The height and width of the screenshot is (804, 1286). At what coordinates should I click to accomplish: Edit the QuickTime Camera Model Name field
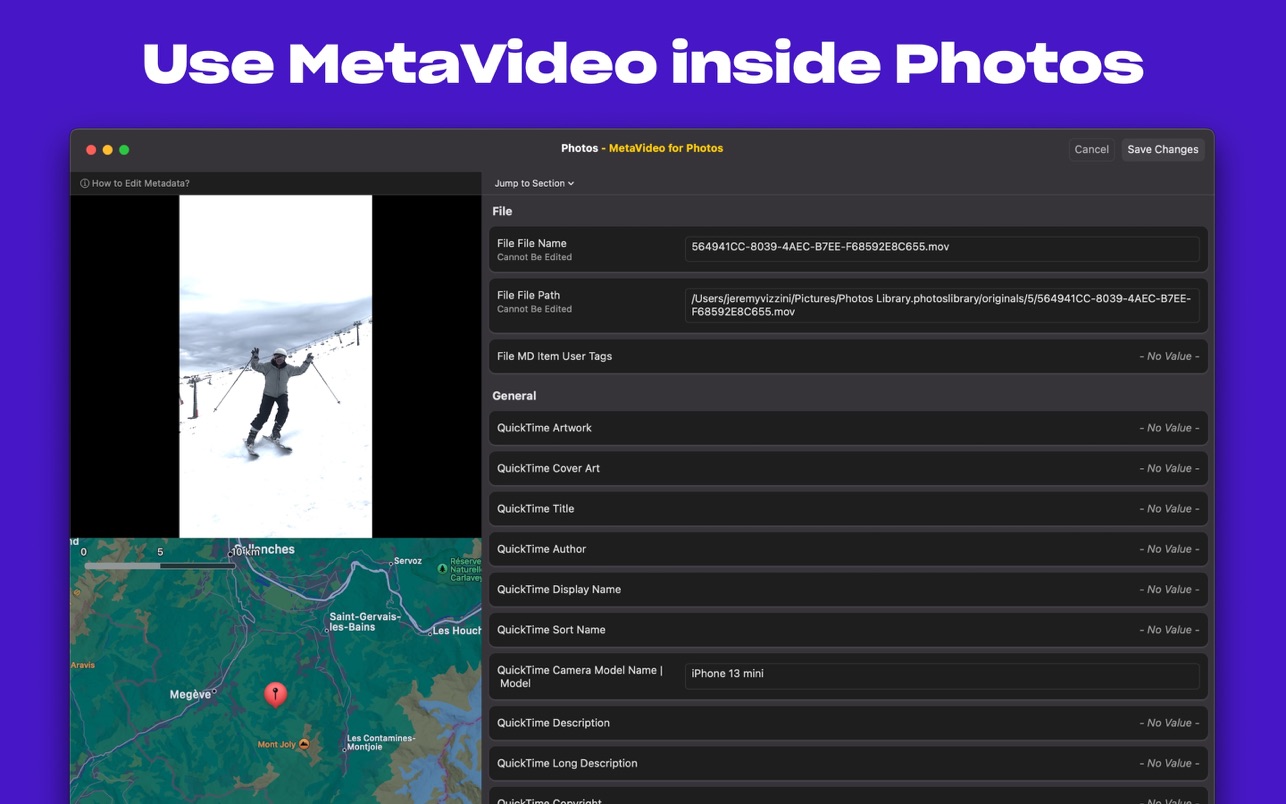[x=941, y=674]
